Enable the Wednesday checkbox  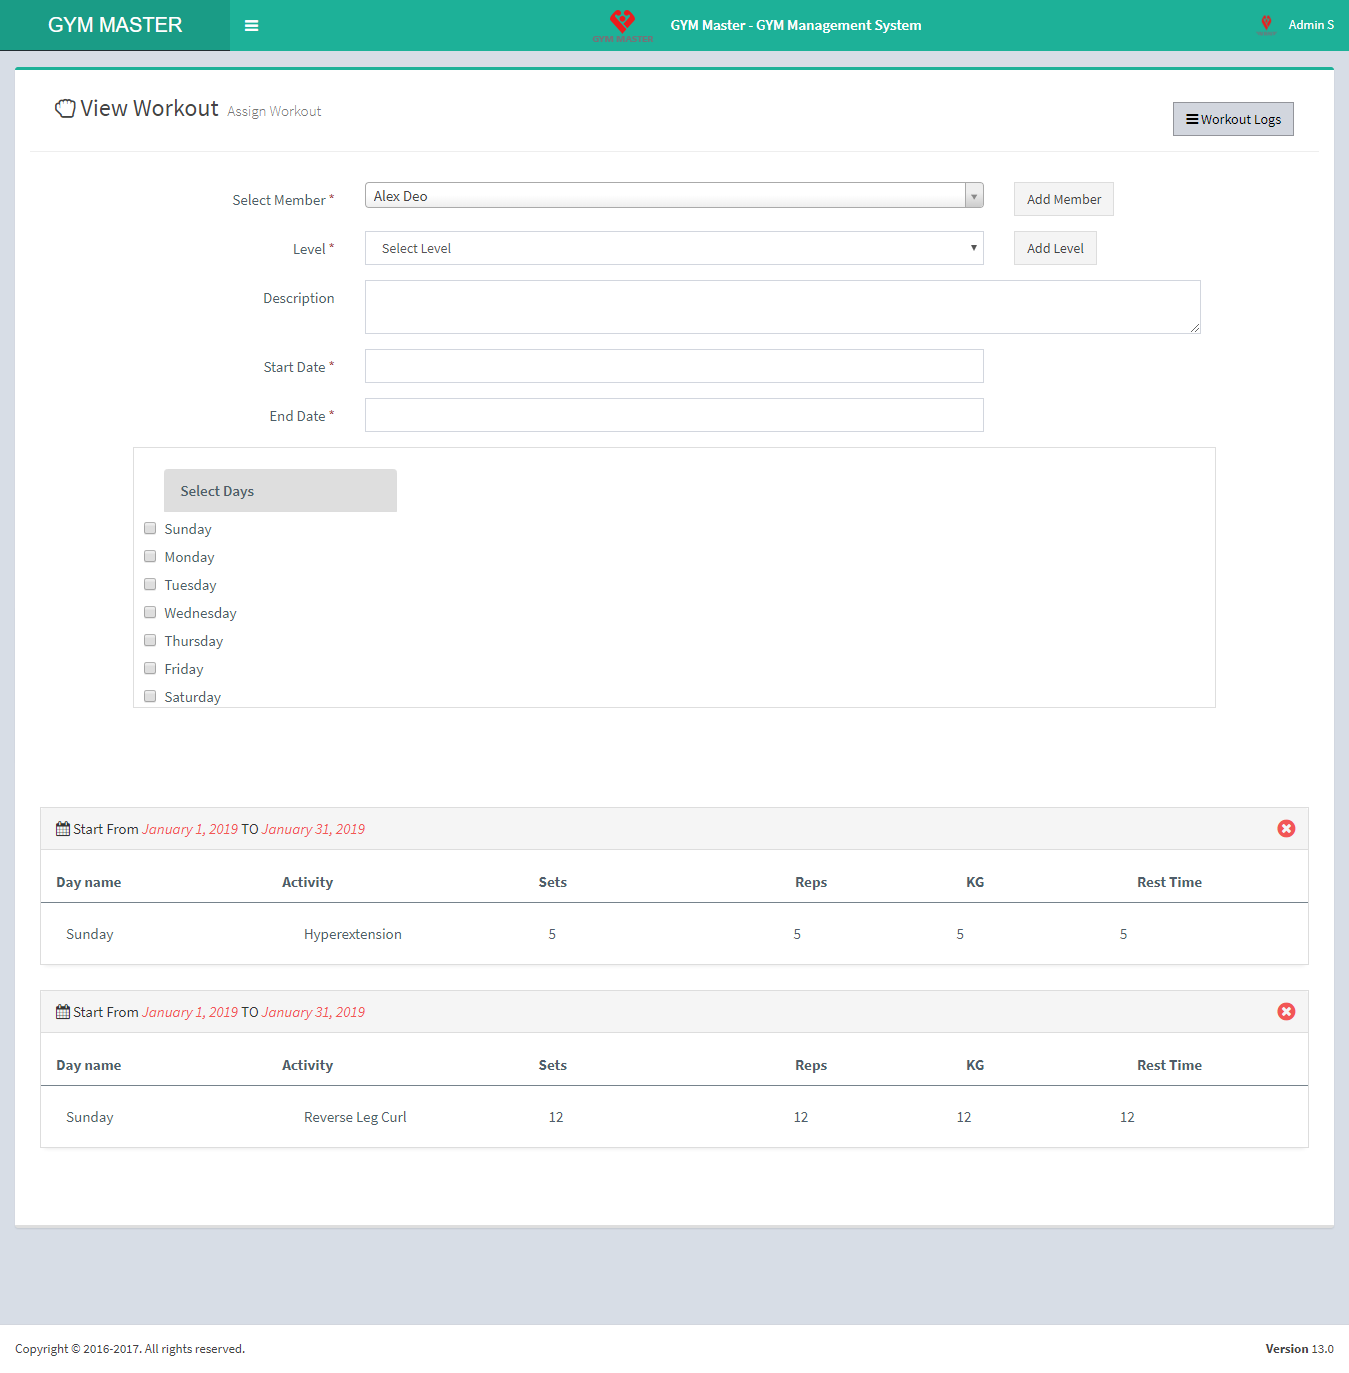pyautogui.click(x=150, y=613)
